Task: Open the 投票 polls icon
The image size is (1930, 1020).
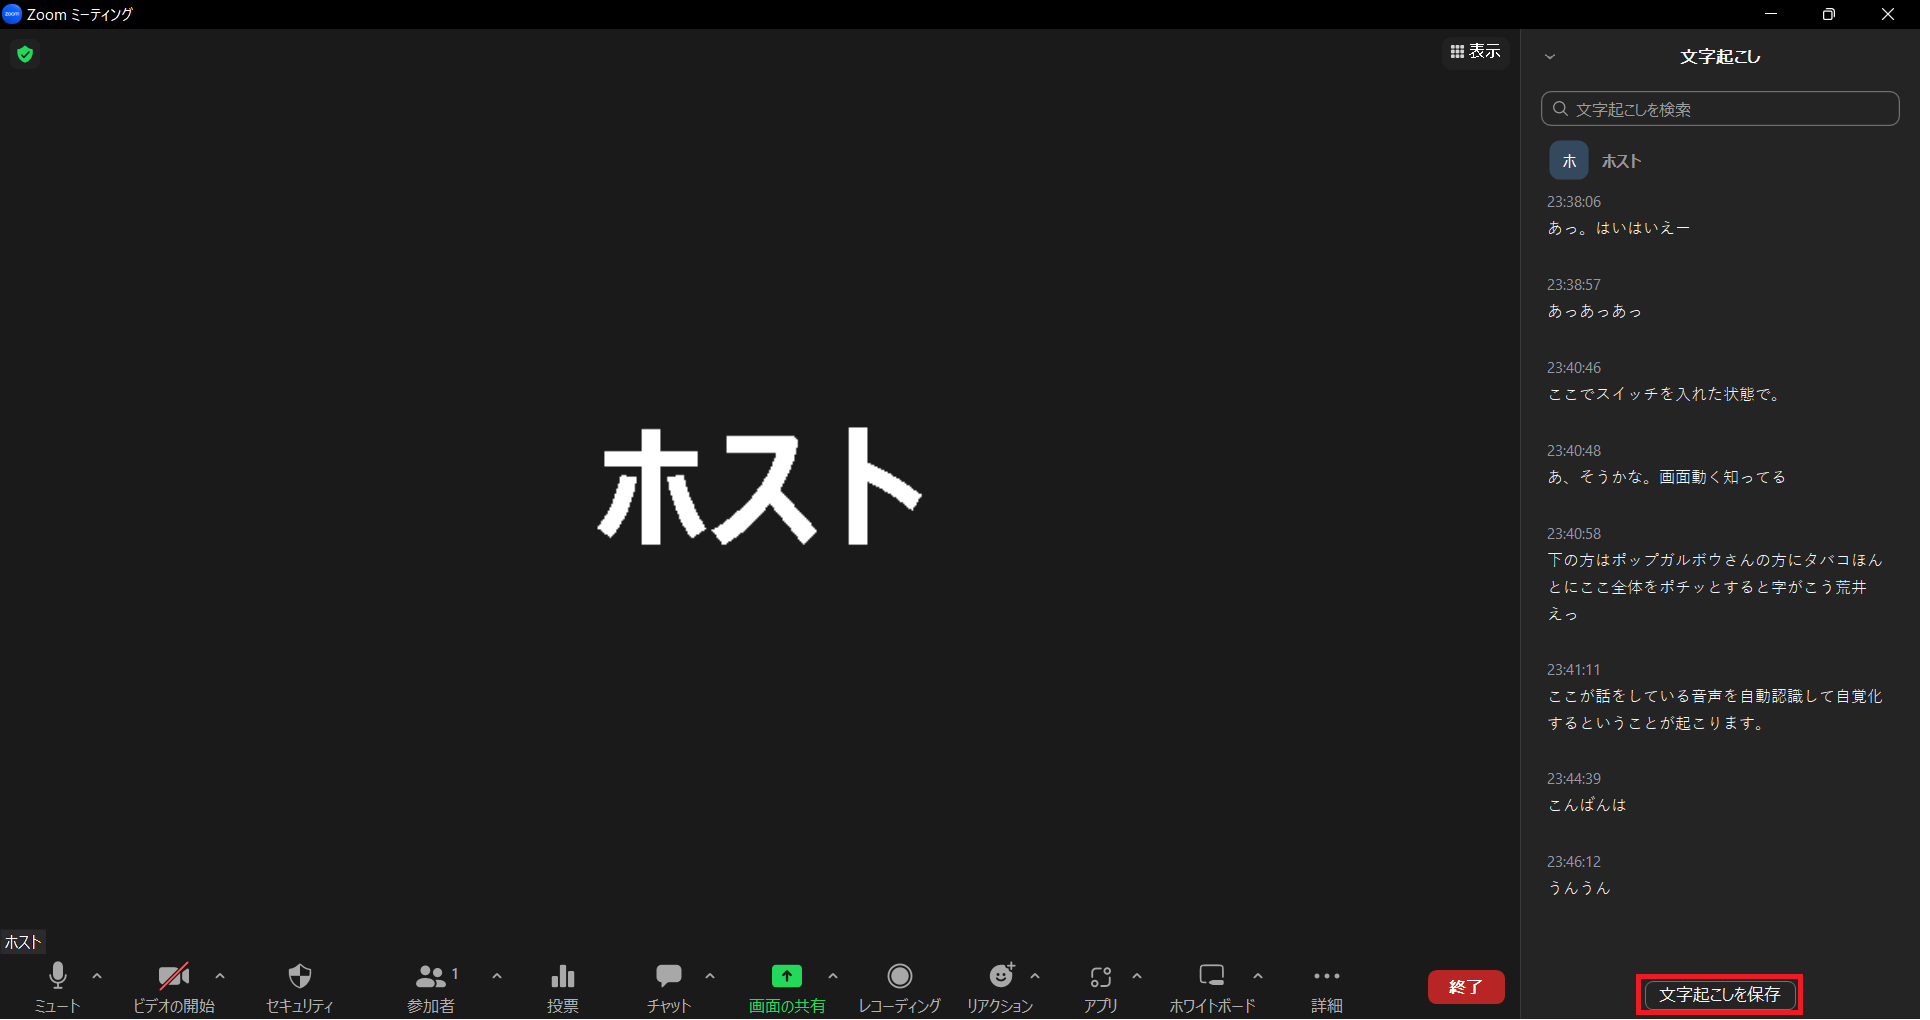Action: point(563,977)
